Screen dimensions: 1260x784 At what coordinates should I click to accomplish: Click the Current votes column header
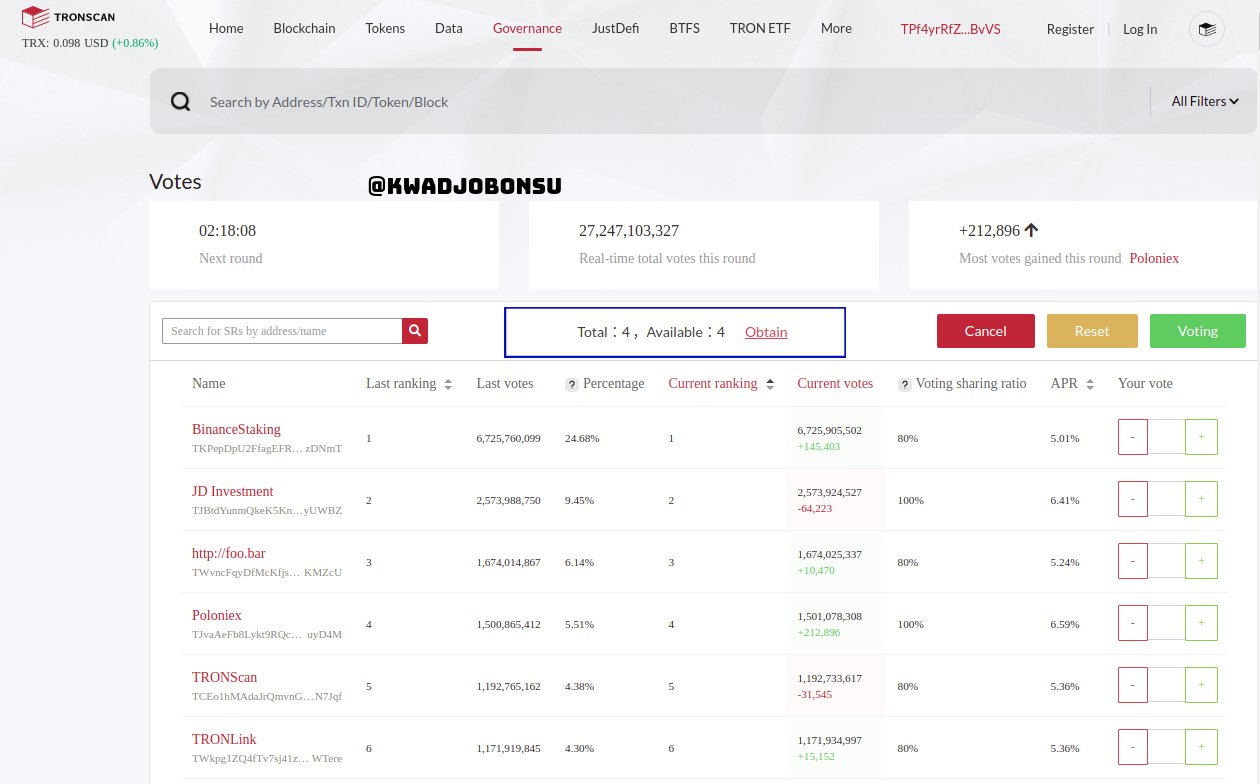coord(835,384)
